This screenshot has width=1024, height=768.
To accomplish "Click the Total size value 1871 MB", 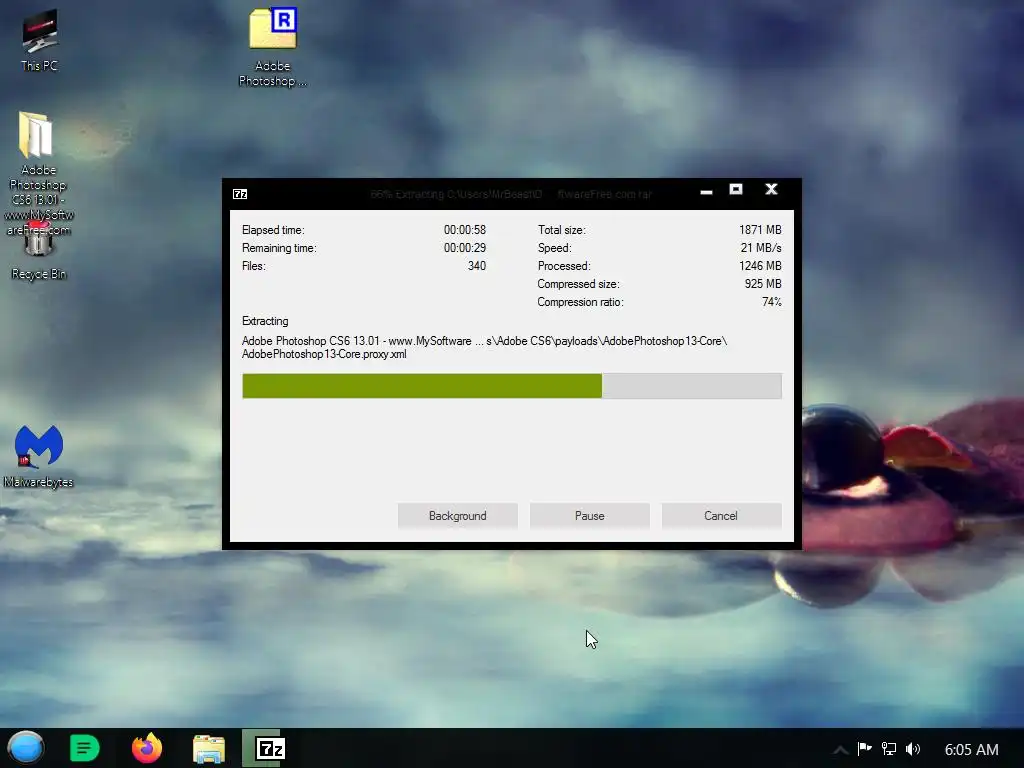I will point(760,230).
